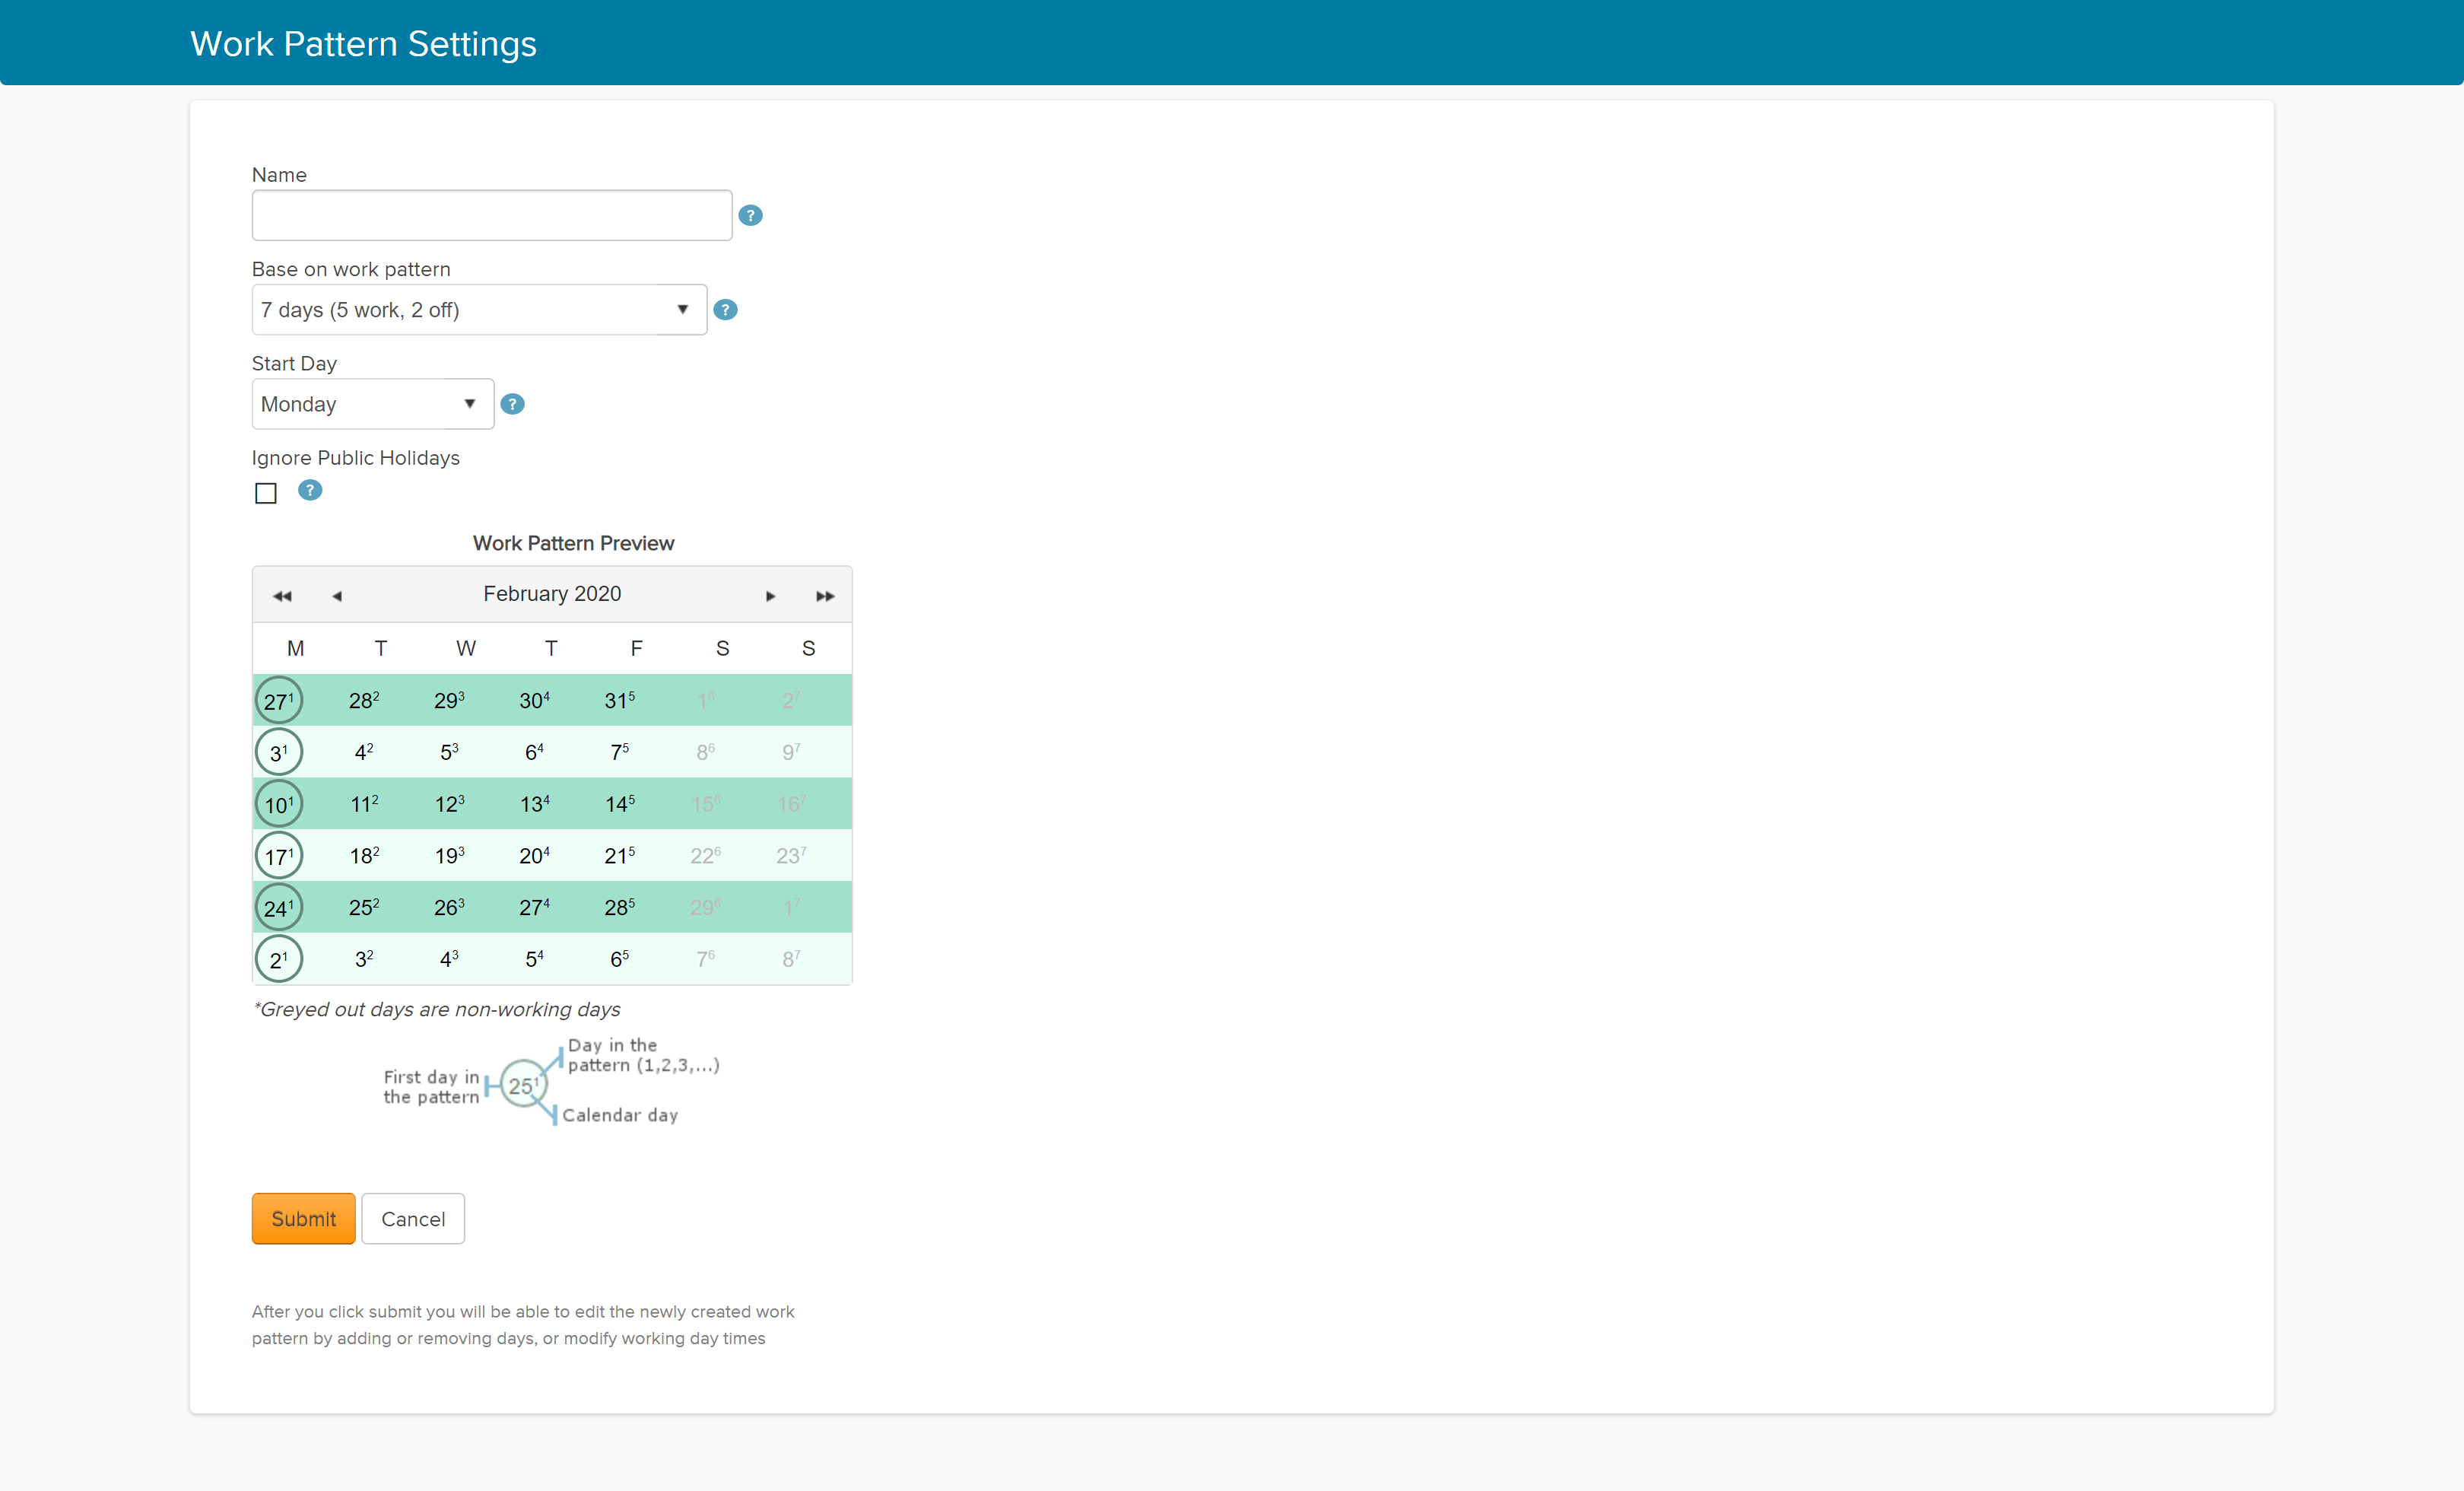Jump forward a year with the double-right arrow
The height and width of the screenshot is (1491, 2464).
[825, 596]
